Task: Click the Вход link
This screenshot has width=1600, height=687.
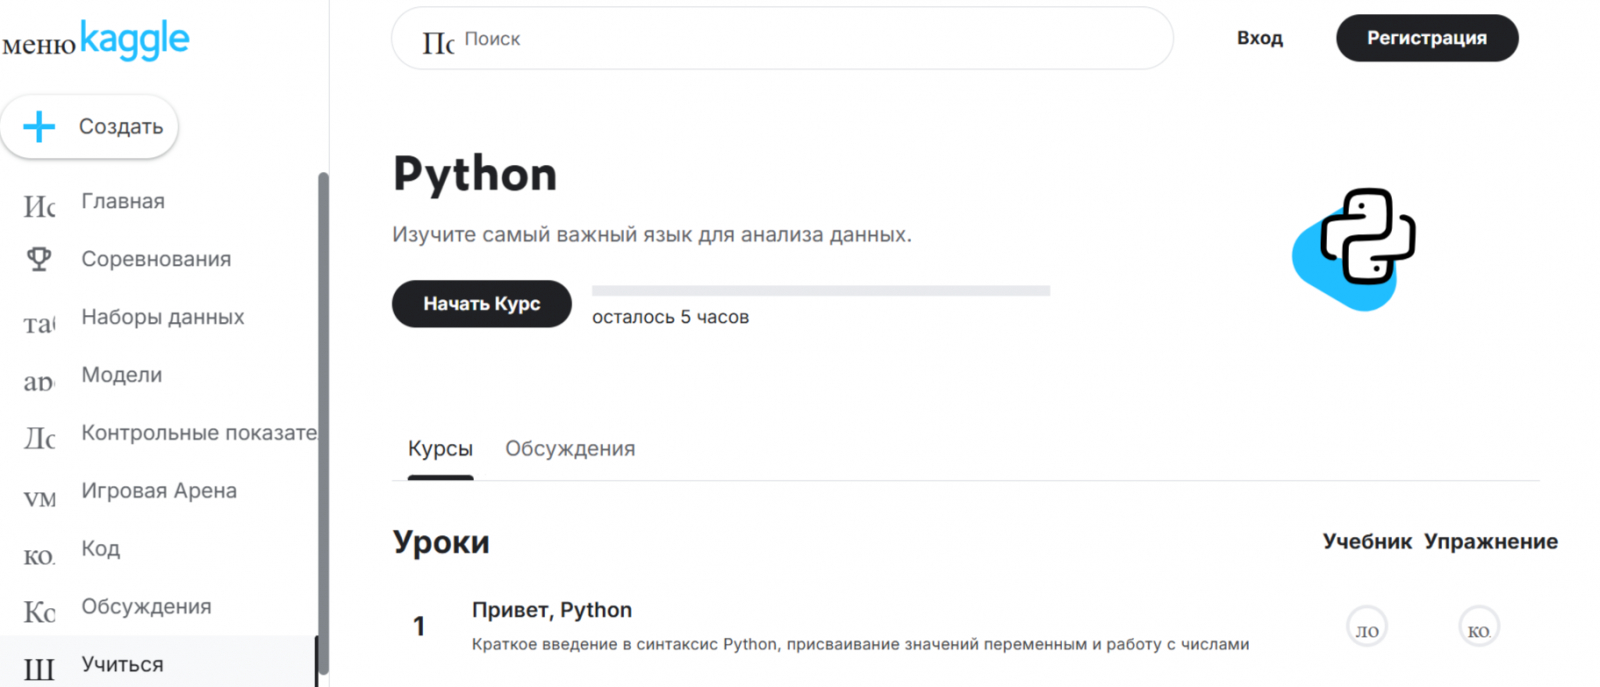Action: 1259,38
